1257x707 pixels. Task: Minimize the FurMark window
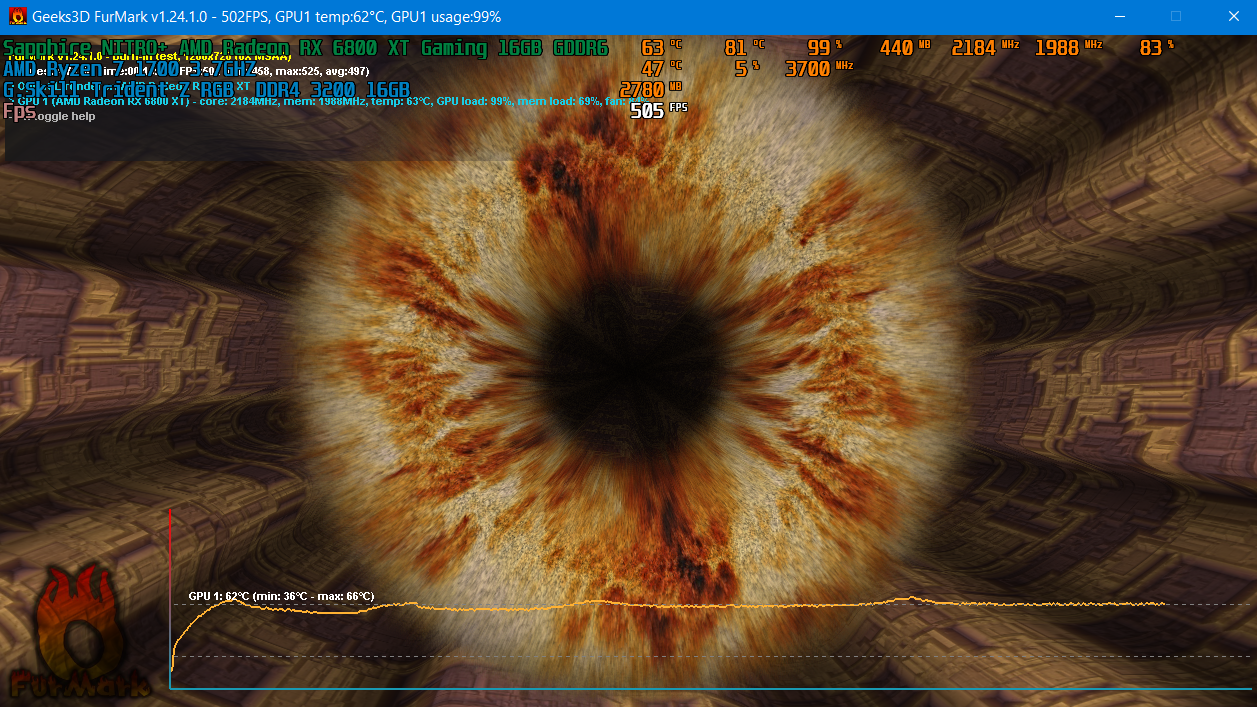coord(1119,17)
